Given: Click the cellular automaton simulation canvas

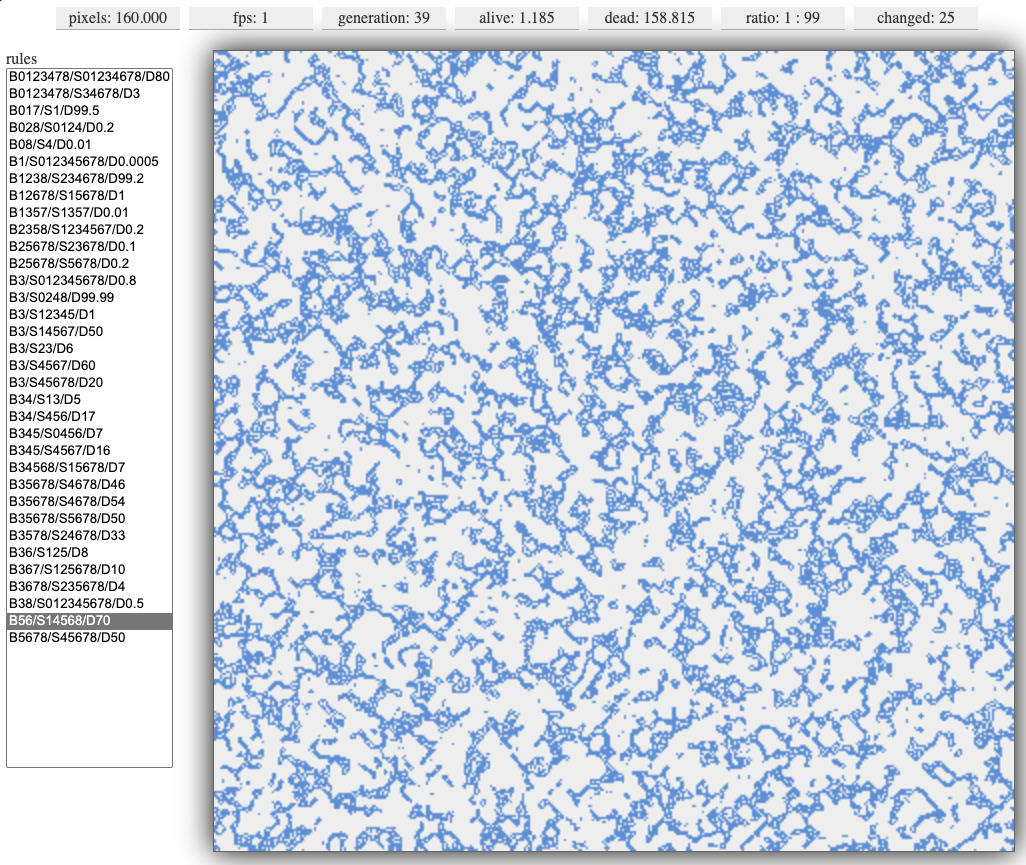Looking at the screenshot, I should point(614,451).
